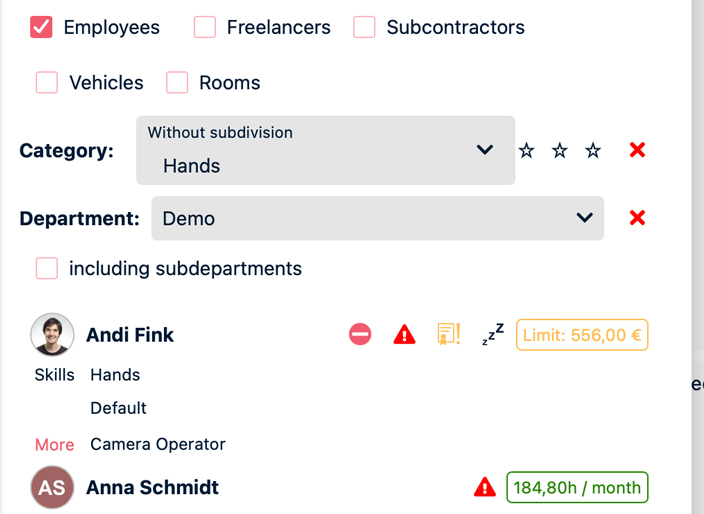Click the Limit: 556,00 € badge
Screen dimensions: 704x514
[x=582, y=335]
